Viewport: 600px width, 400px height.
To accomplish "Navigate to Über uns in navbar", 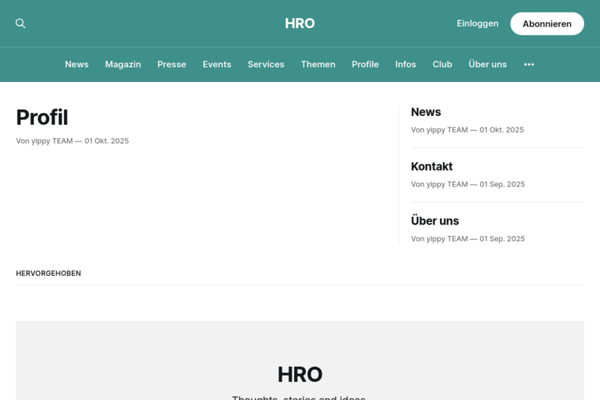I will pos(487,64).
